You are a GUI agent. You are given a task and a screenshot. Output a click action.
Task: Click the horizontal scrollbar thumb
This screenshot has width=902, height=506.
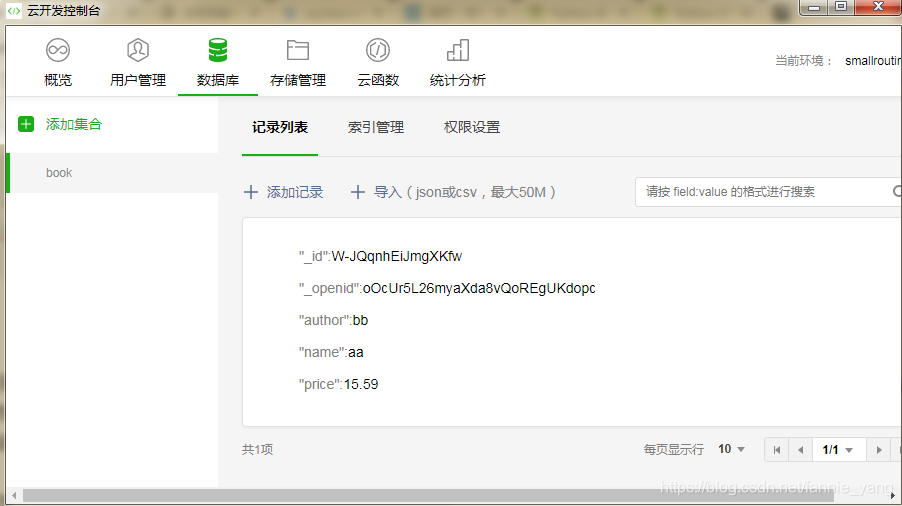click(x=429, y=495)
